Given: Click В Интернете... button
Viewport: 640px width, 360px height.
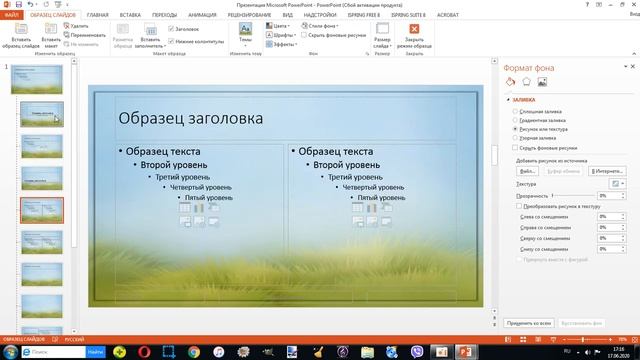Looking at the screenshot, I should coord(607,171).
